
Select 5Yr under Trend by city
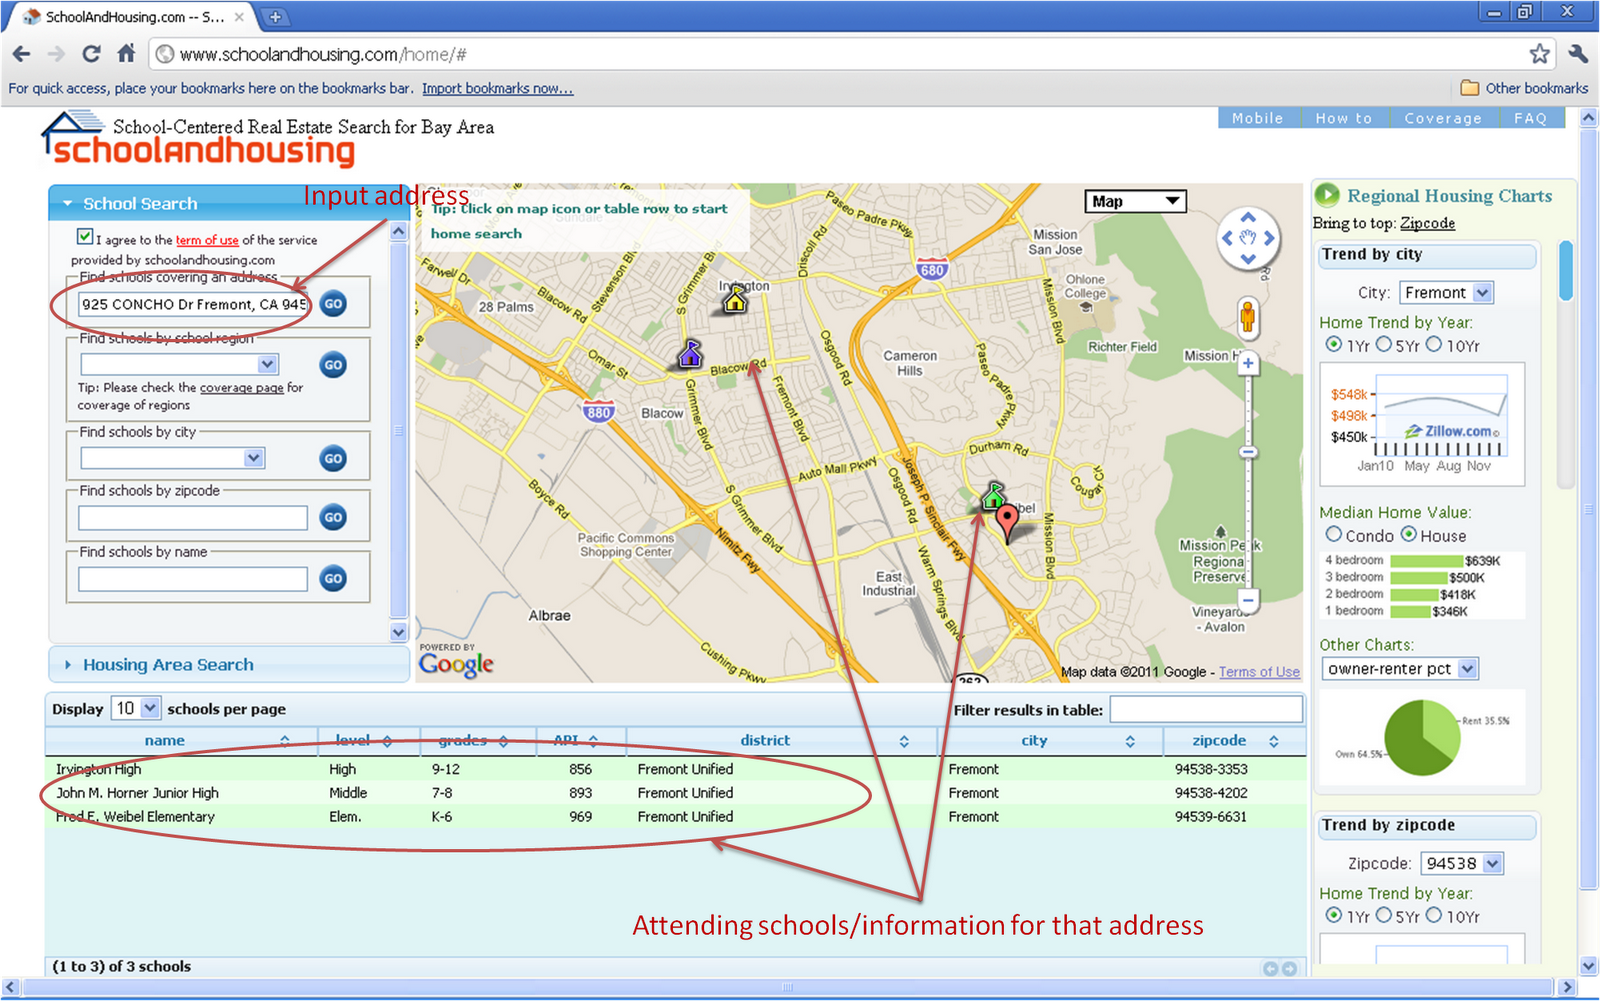(x=1383, y=344)
